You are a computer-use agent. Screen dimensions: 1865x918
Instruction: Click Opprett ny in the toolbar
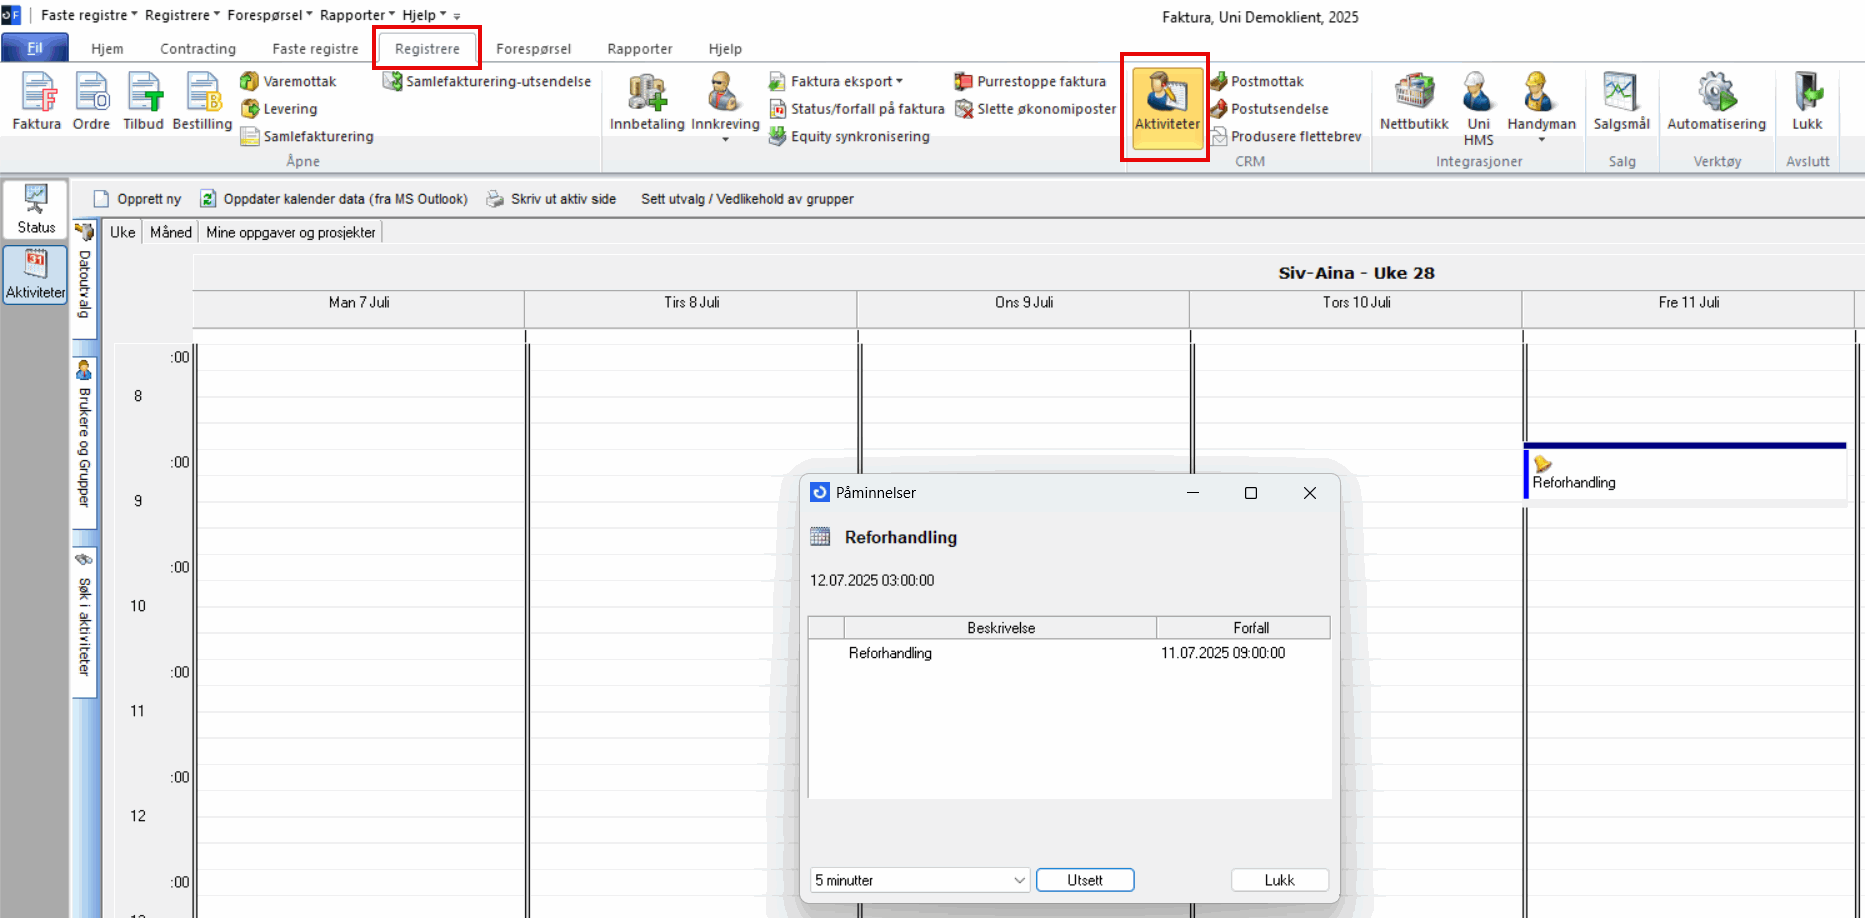(138, 199)
